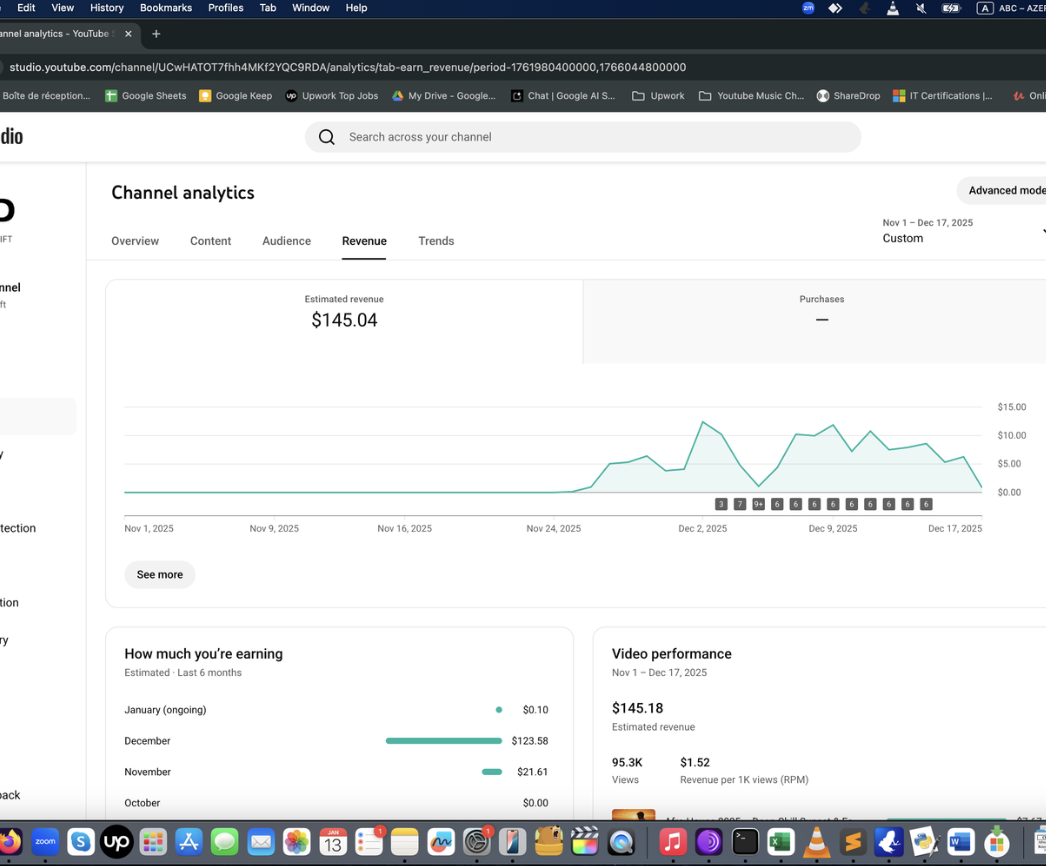This screenshot has height=866, width=1046.
Task: Switch to the Audience tab
Action: (x=286, y=241)
